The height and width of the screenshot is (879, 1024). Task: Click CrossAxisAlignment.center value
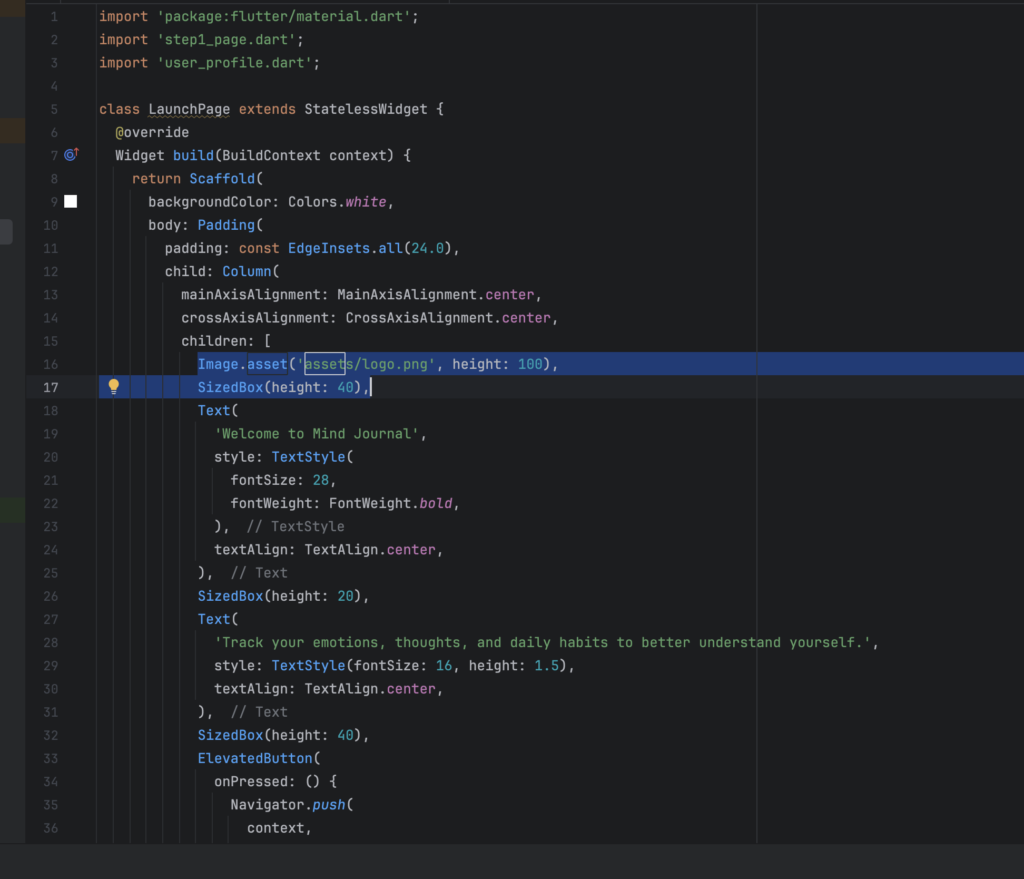(x=448, y=318)
